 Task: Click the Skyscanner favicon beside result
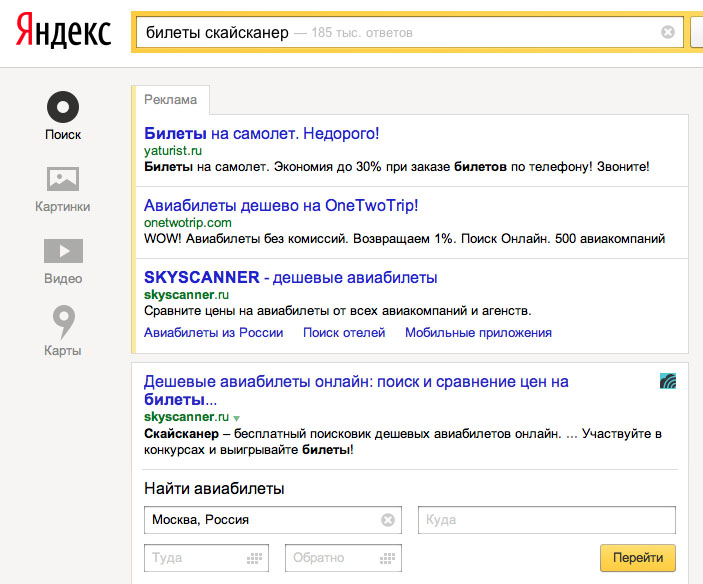(x=668, y=381)
